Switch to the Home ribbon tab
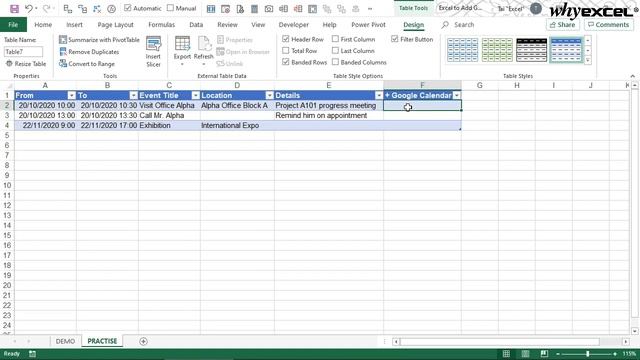The width and height of the screenshot is (640, 360). coord(43,25)
